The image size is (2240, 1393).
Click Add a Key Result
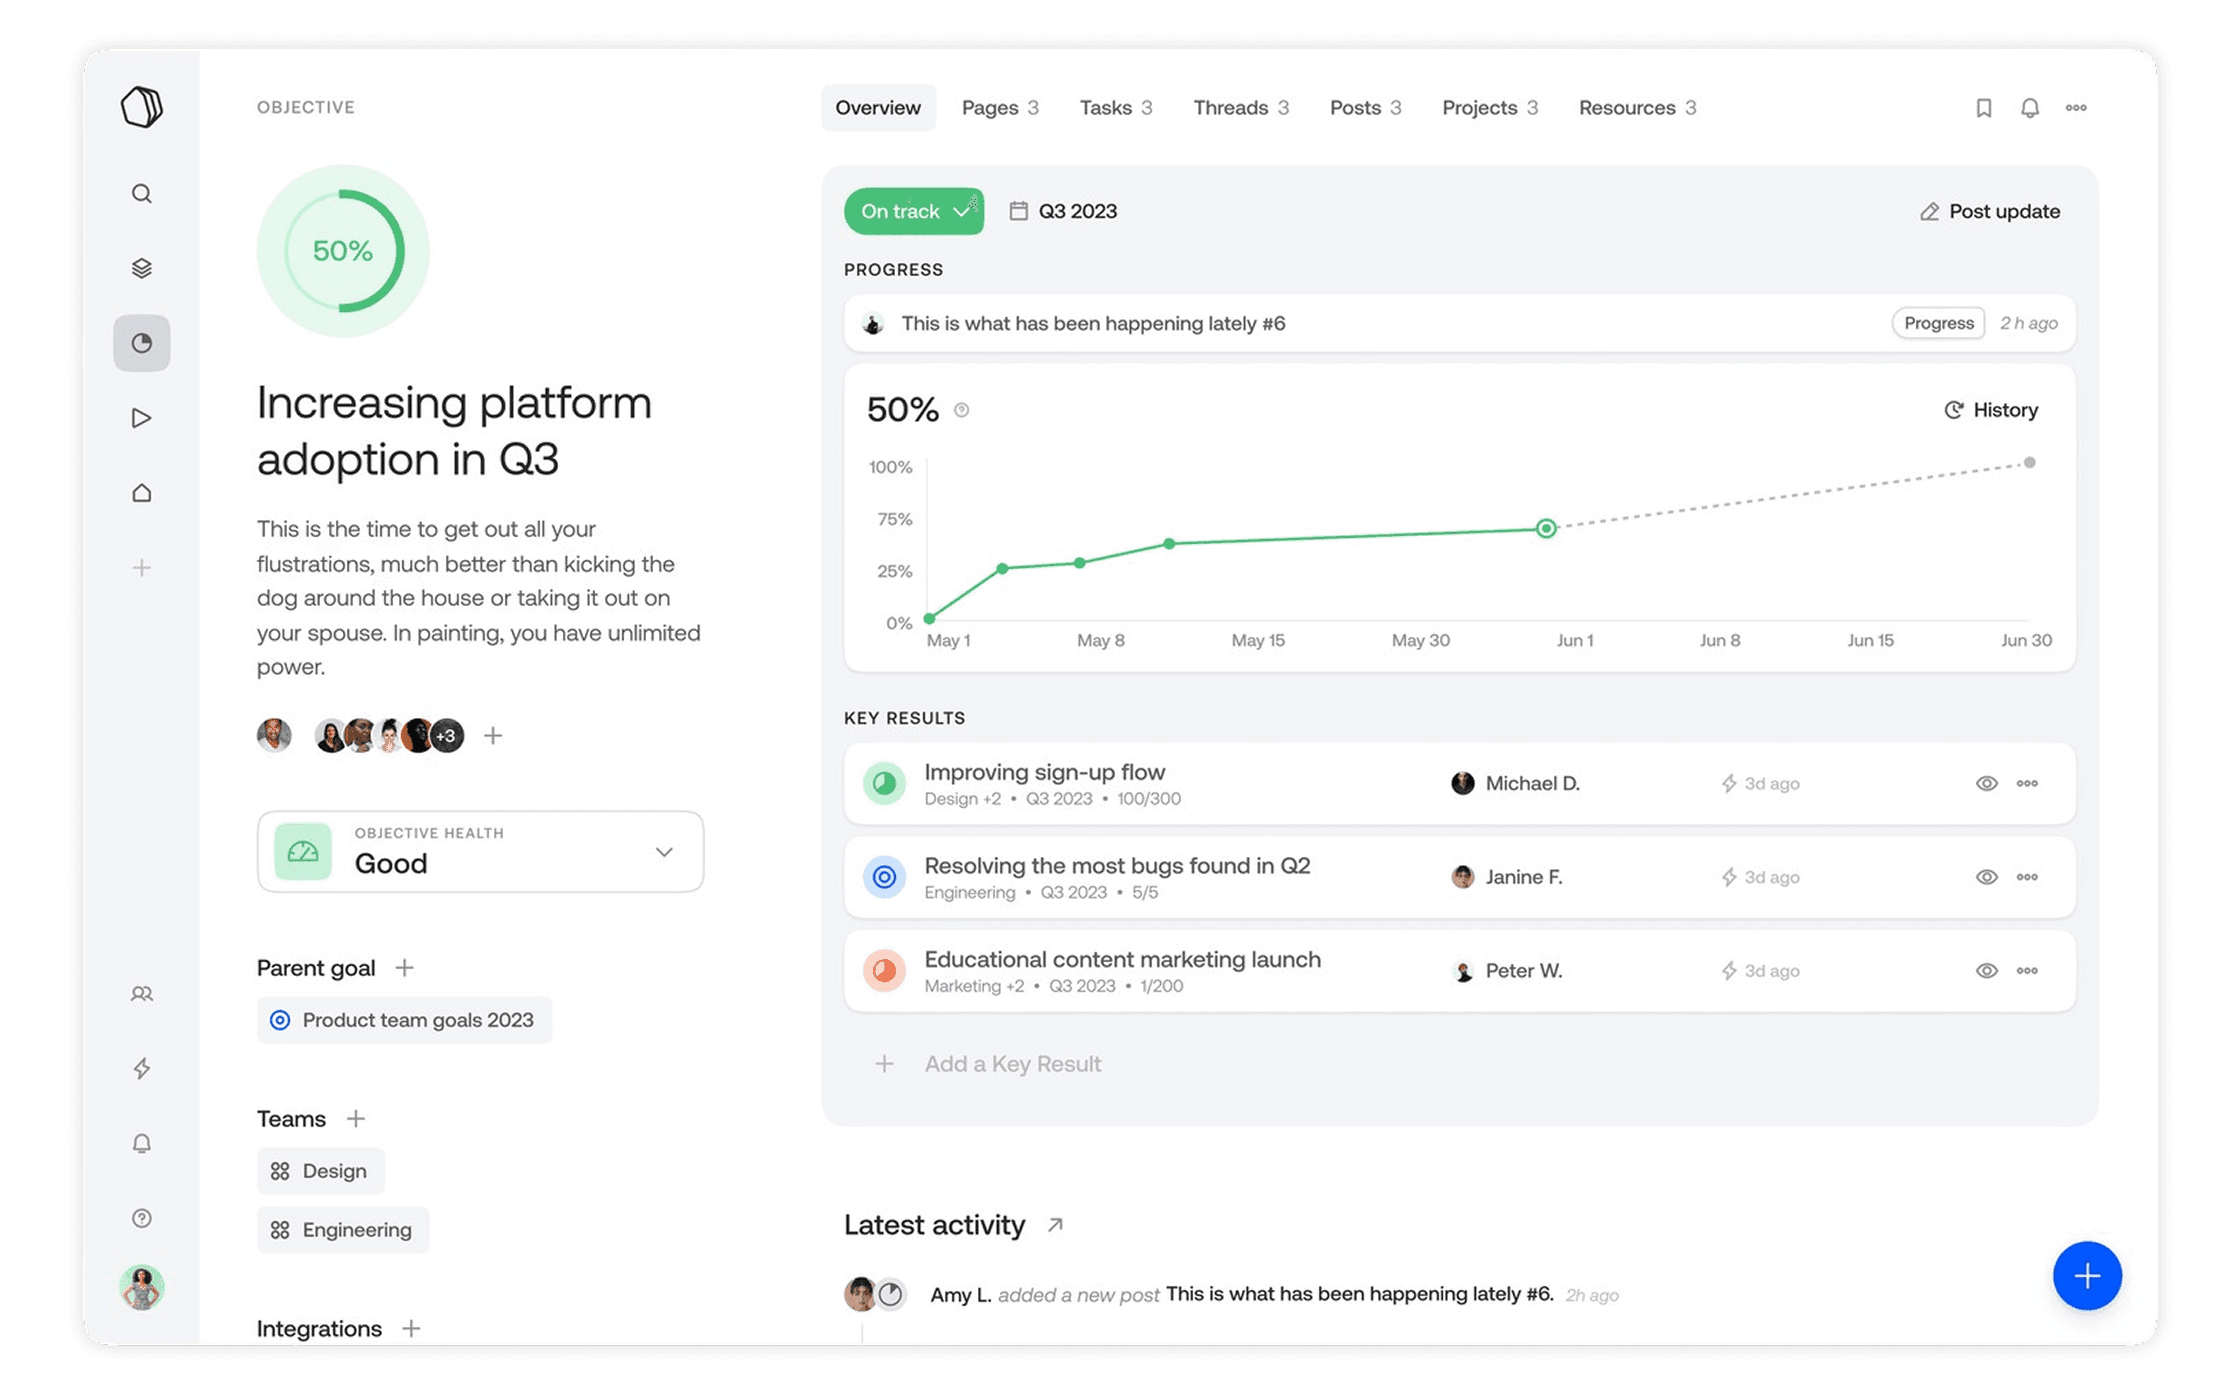pyautogui.click(x=1012, y=1064)
